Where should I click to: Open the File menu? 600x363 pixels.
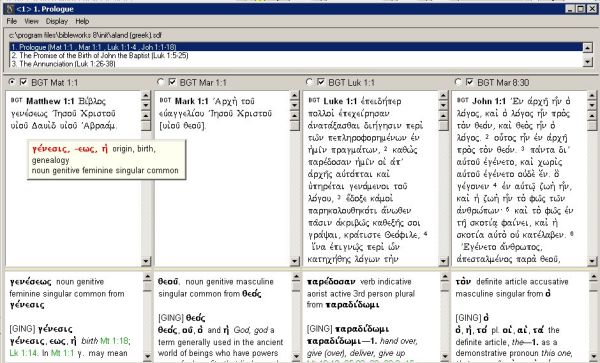point(11,21)
